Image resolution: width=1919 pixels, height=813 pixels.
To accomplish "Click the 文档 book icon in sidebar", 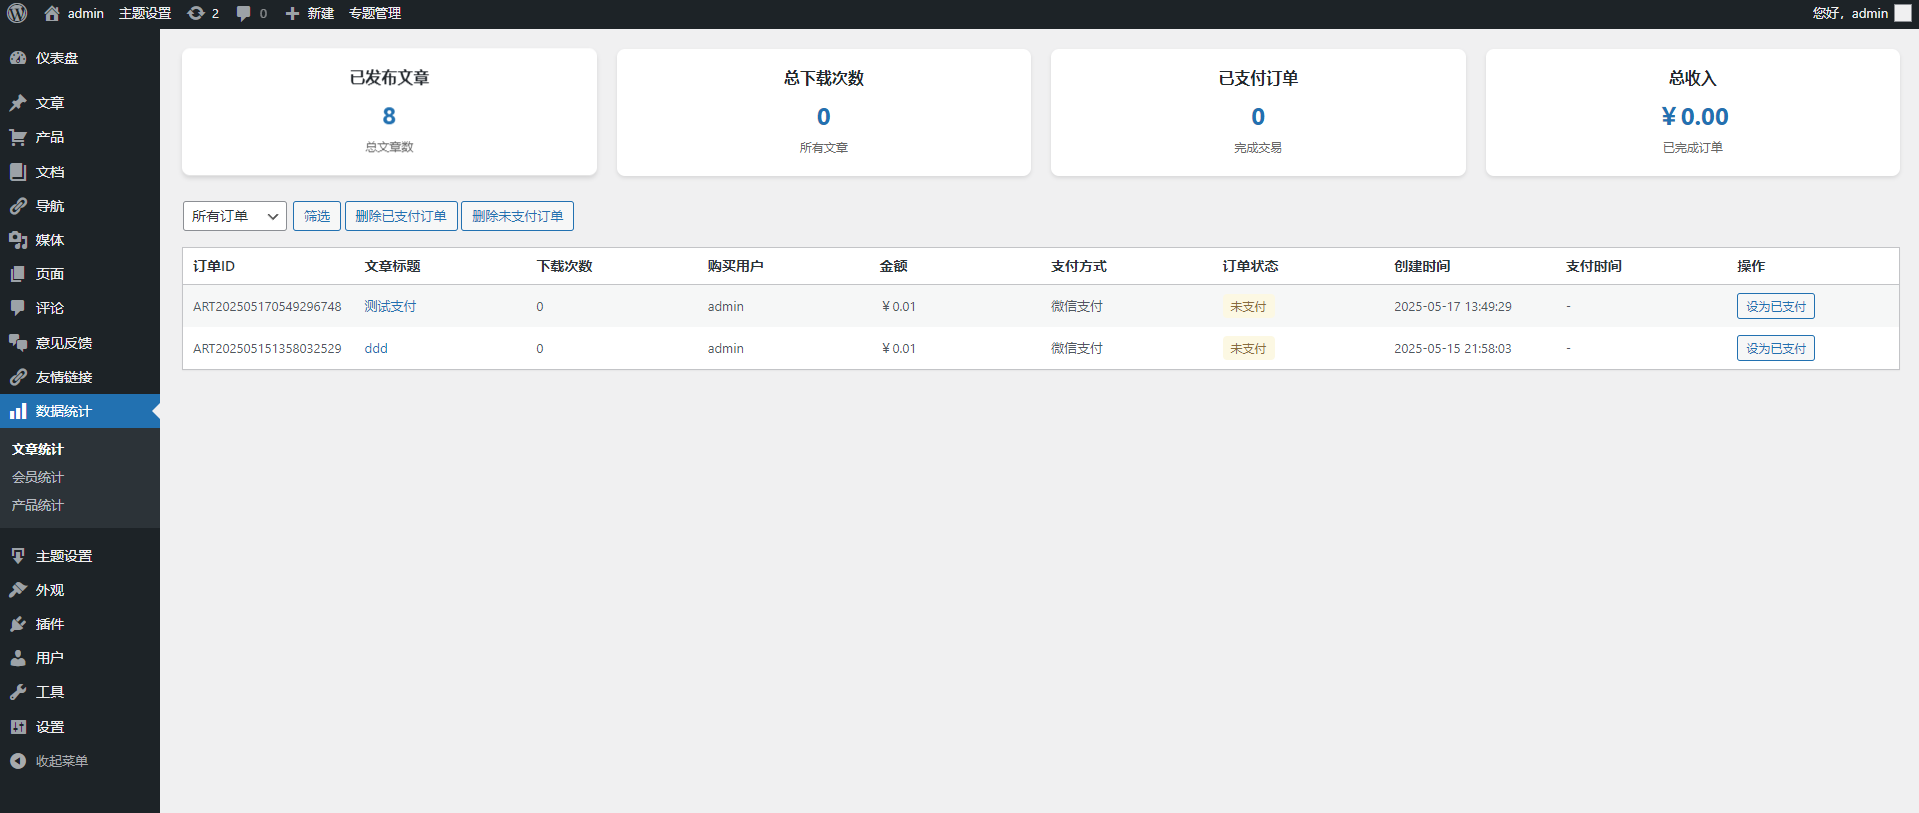I will click(18, 172).
